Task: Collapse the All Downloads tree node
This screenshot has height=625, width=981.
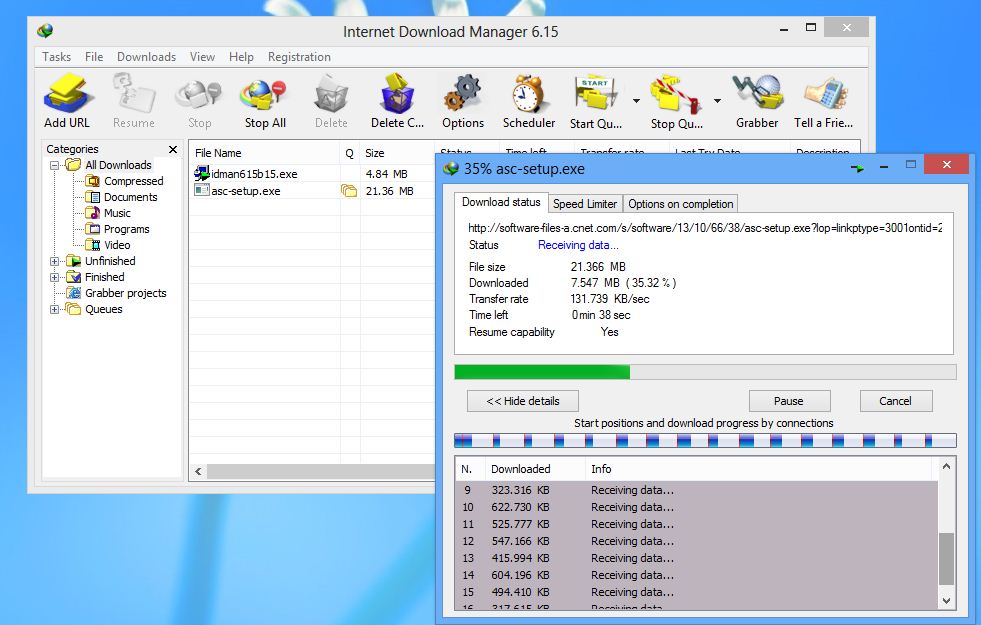Action: pos(54,165)
